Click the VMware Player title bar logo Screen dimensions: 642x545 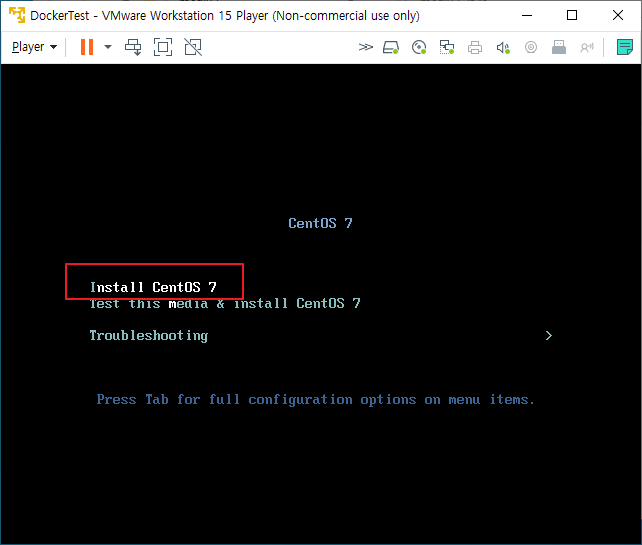click(x=17, y=15)
